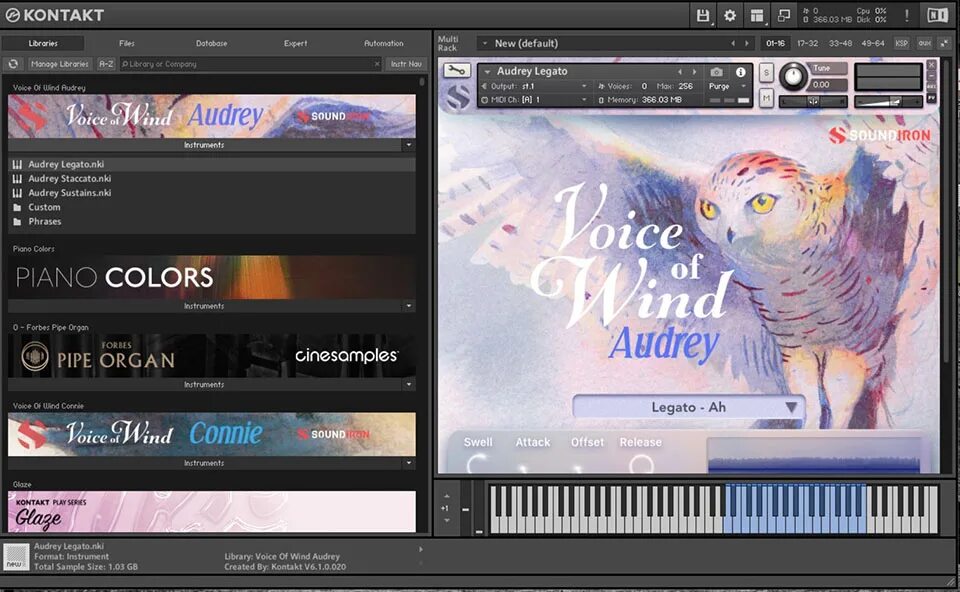Remove instrument with the X button
This screenshot has height=592, width=960.
pyautogui.click(x=931, y=64)
